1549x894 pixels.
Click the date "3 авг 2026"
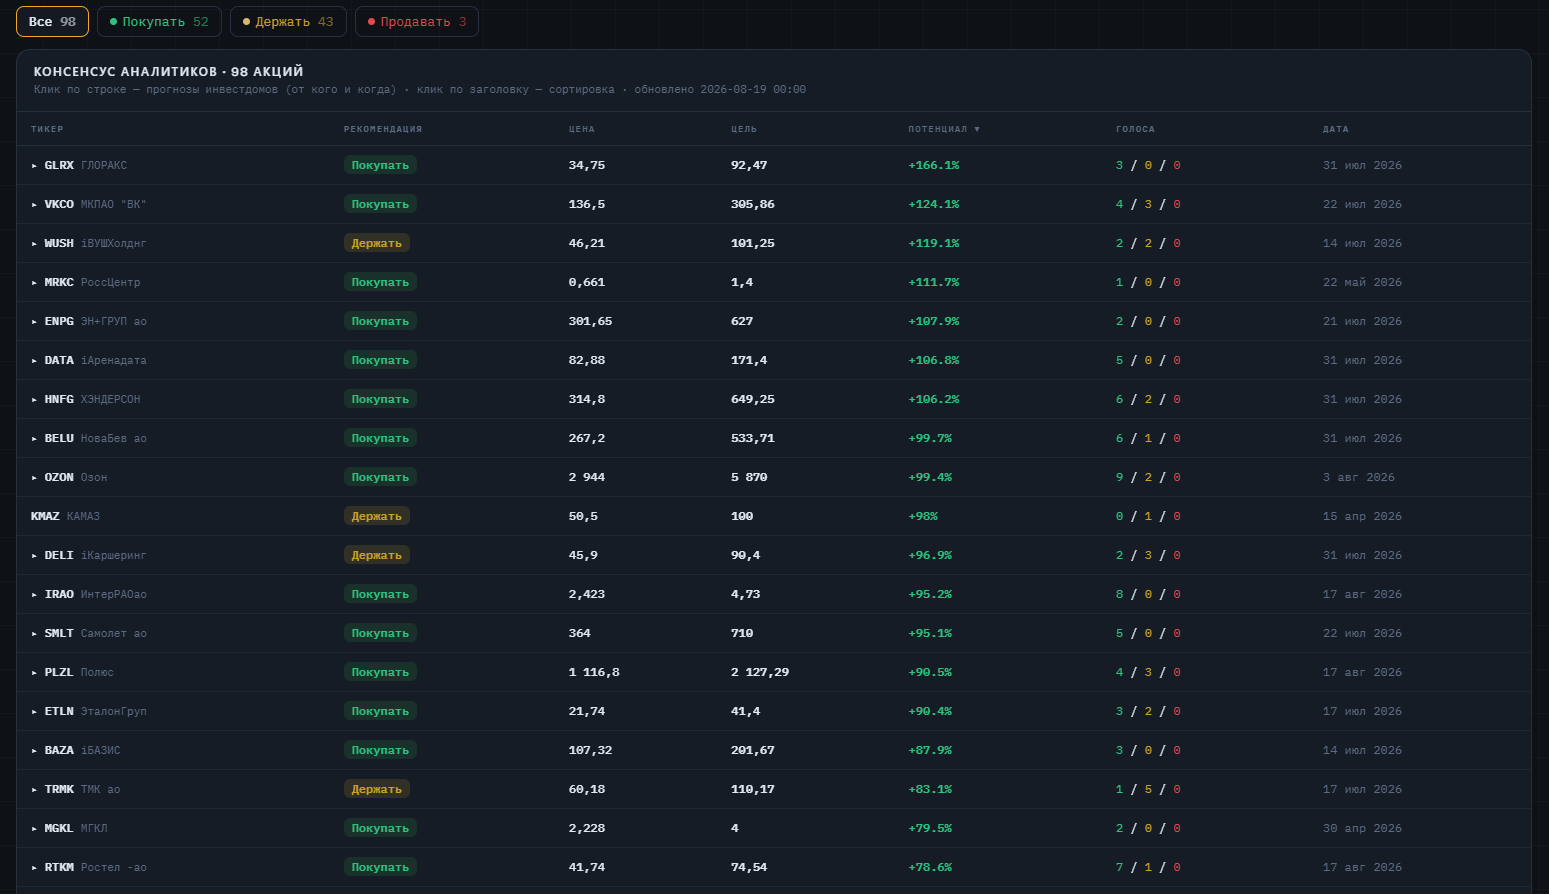click(x=1359, y=477)
